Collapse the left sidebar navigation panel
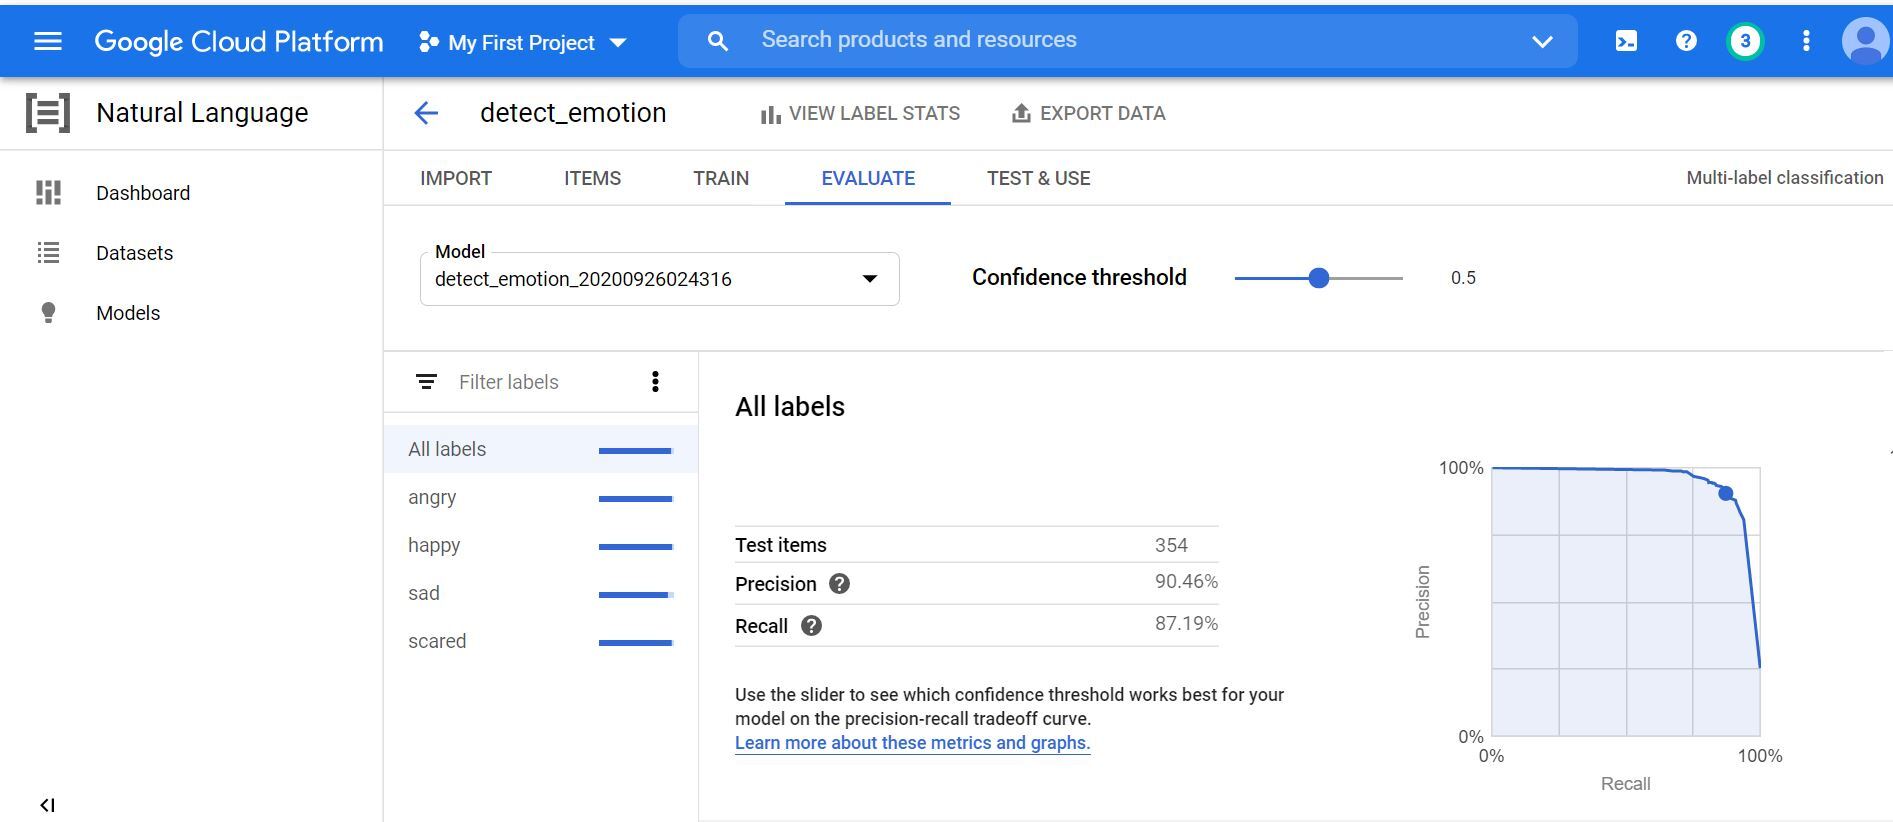 (x=47, y=805)
